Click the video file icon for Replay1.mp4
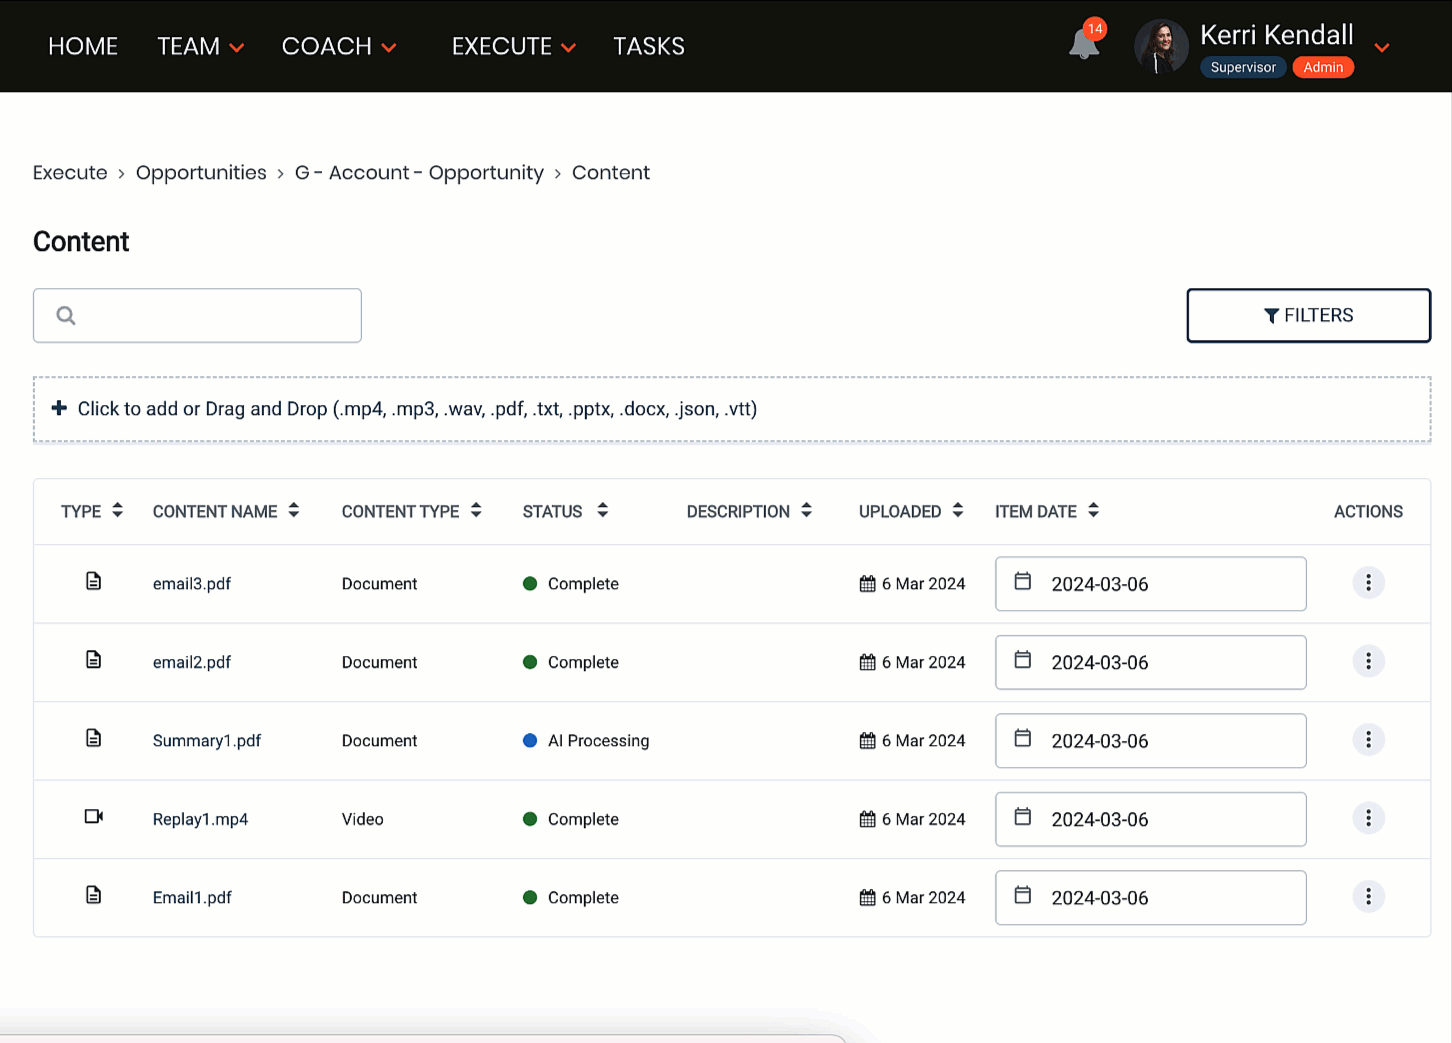1452x1043 pixels. coord(94,817)
